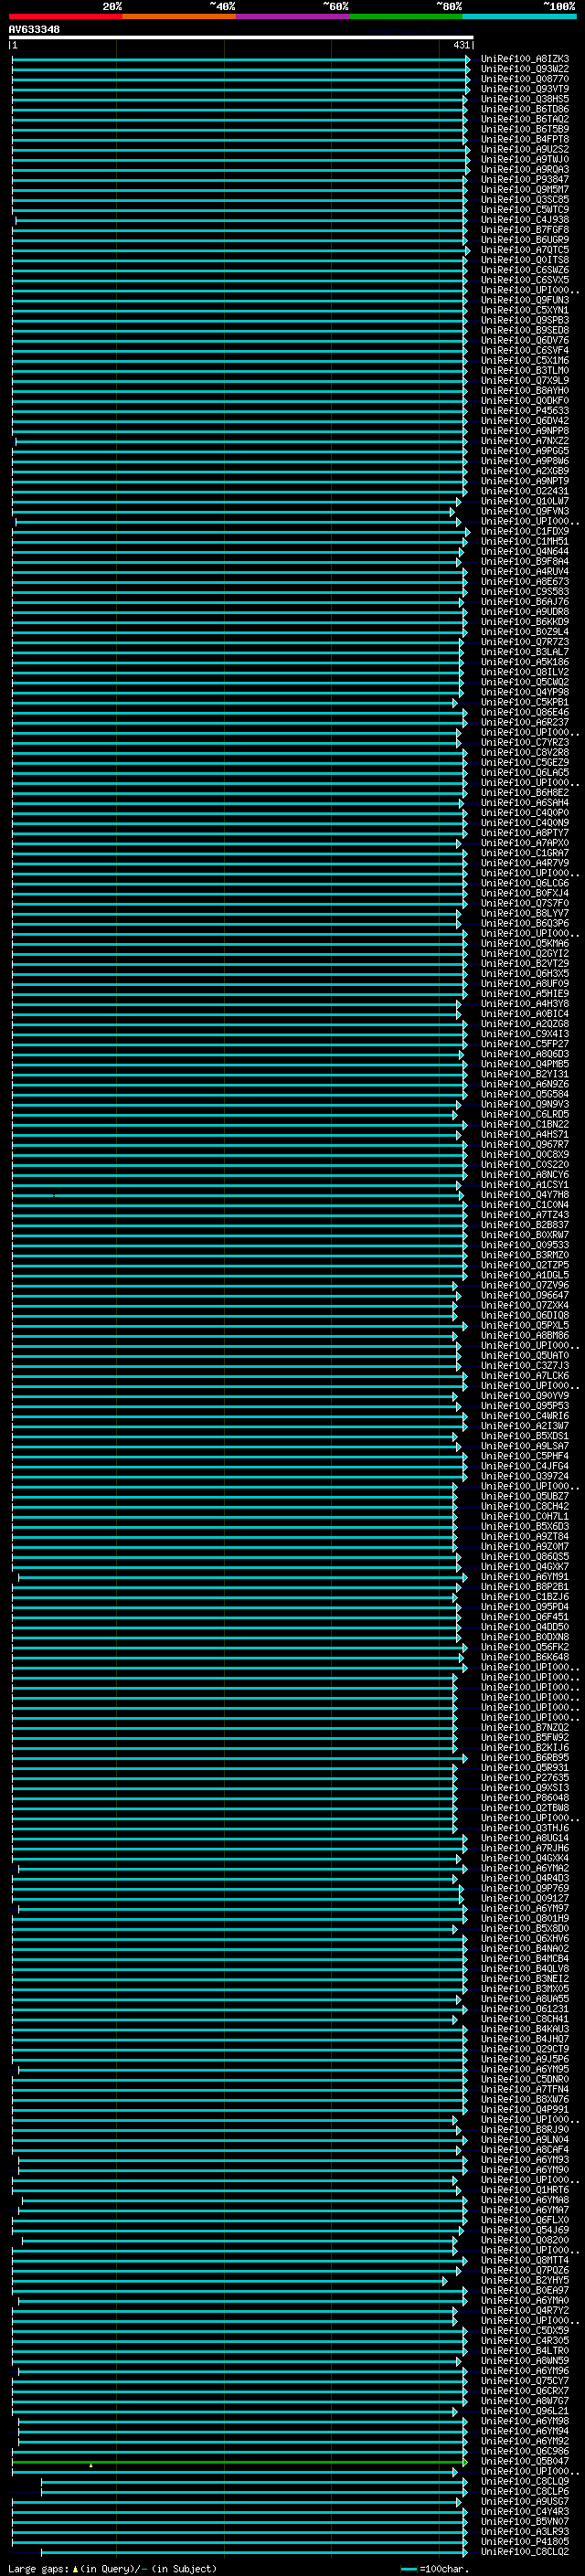
Task: Click the UniRef100_A7APX0 label
Action: pyautogui.click(x=525, y=843)
